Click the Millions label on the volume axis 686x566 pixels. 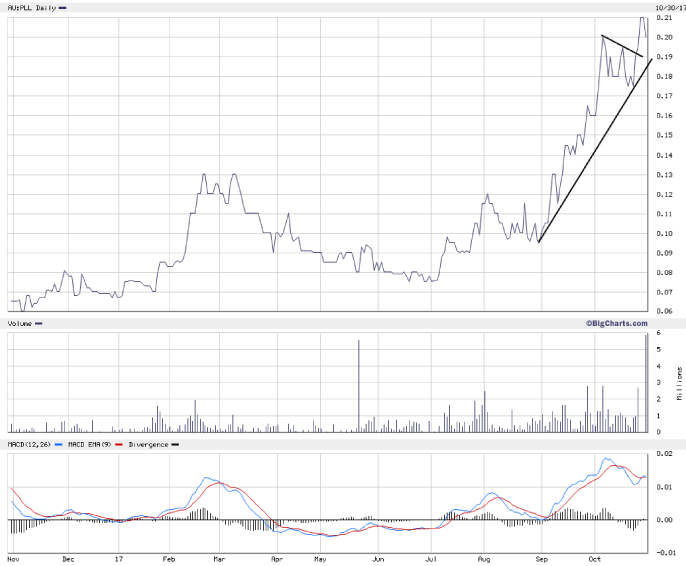coord(679,385)
